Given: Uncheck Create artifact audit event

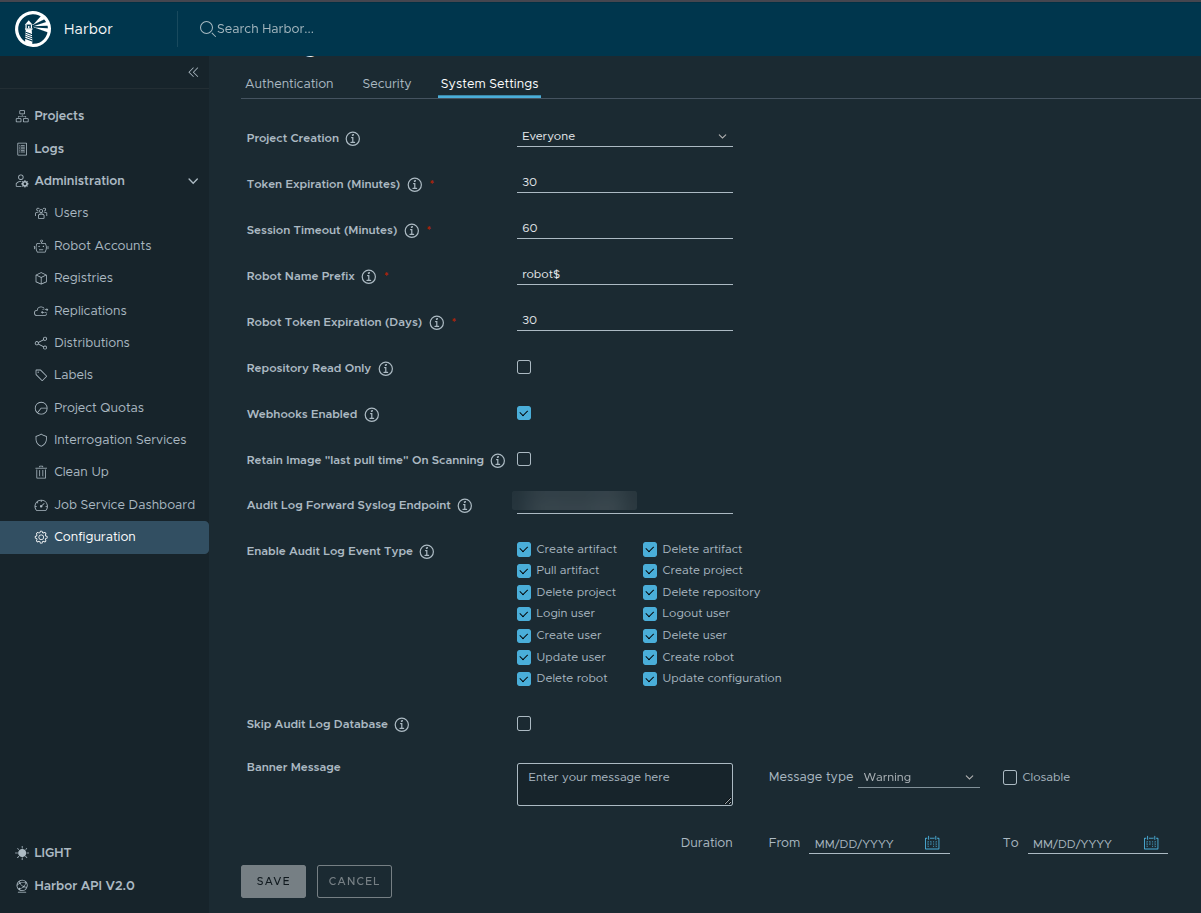Looking at the screenshot, I should (524, 549).
